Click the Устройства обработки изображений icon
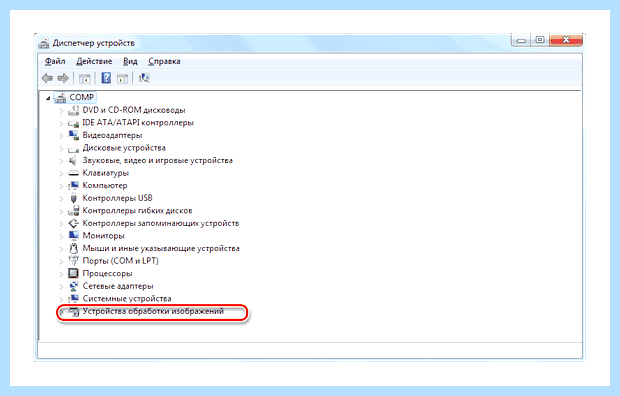 point(74,312)
